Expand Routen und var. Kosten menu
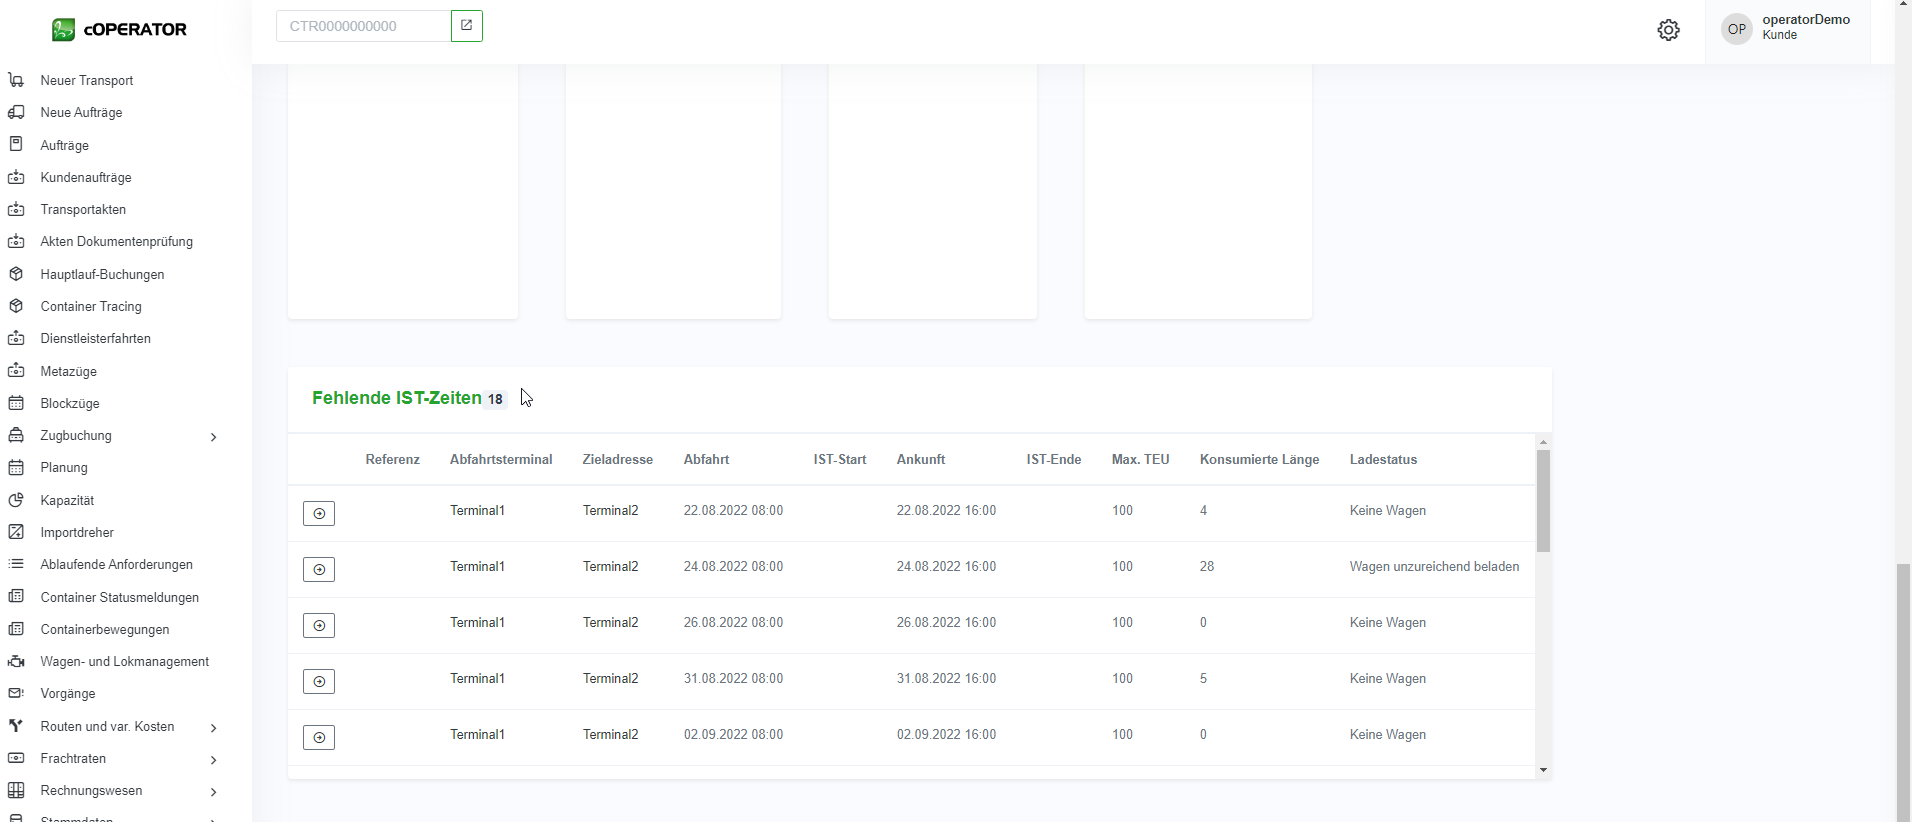The width and height of the screenshot is (1912, 822). [213, 728]
